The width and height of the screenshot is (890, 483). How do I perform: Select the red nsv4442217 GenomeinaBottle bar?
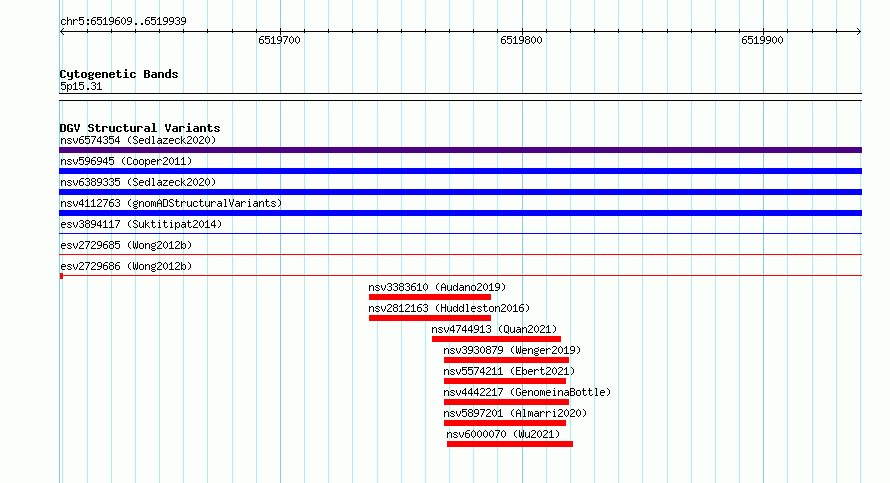click(x=506, y=402)
